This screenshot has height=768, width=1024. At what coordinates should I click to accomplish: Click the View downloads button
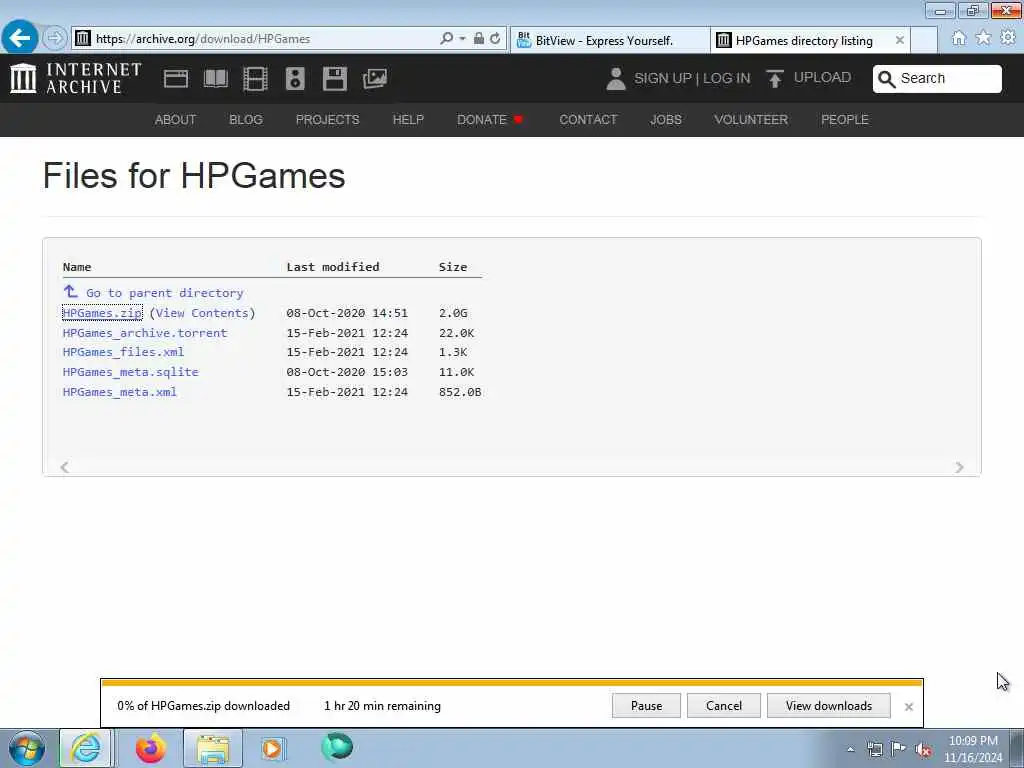[x=829, y=706]
